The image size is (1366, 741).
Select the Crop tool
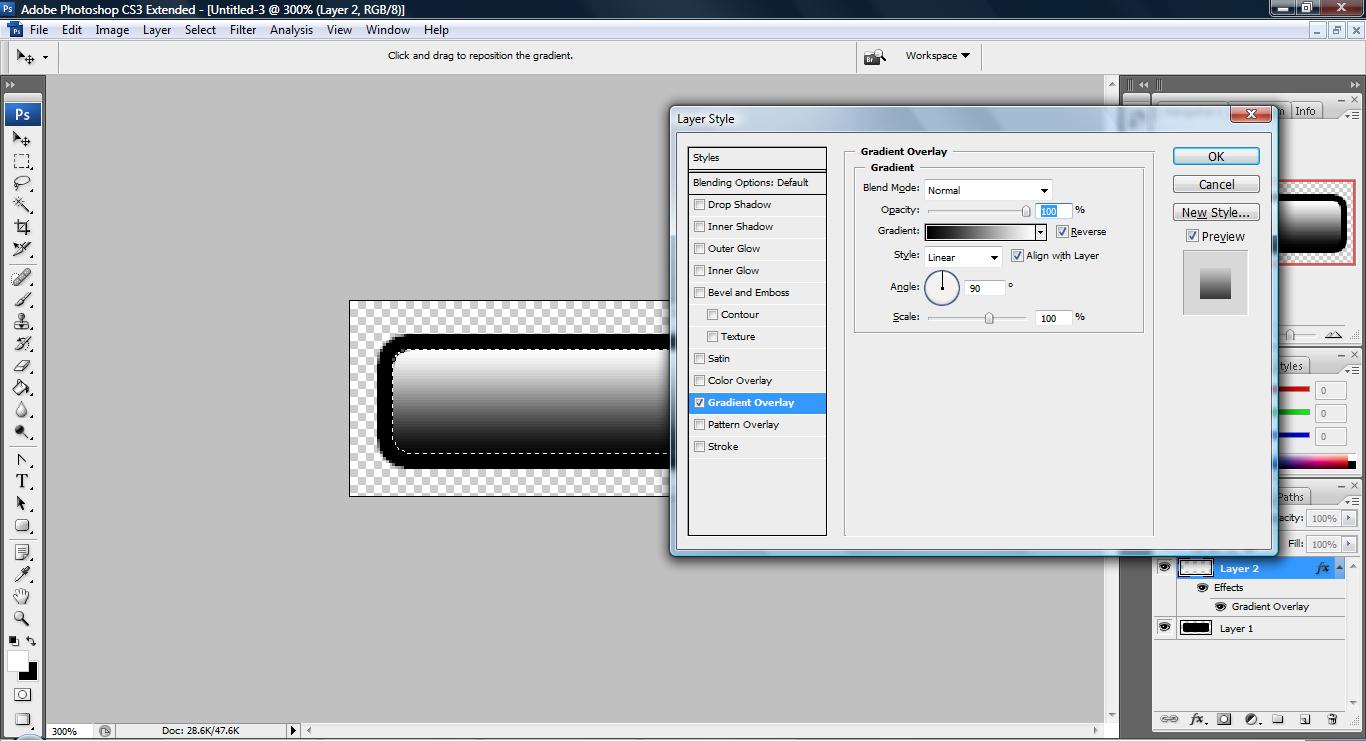(x=22, y=227)
